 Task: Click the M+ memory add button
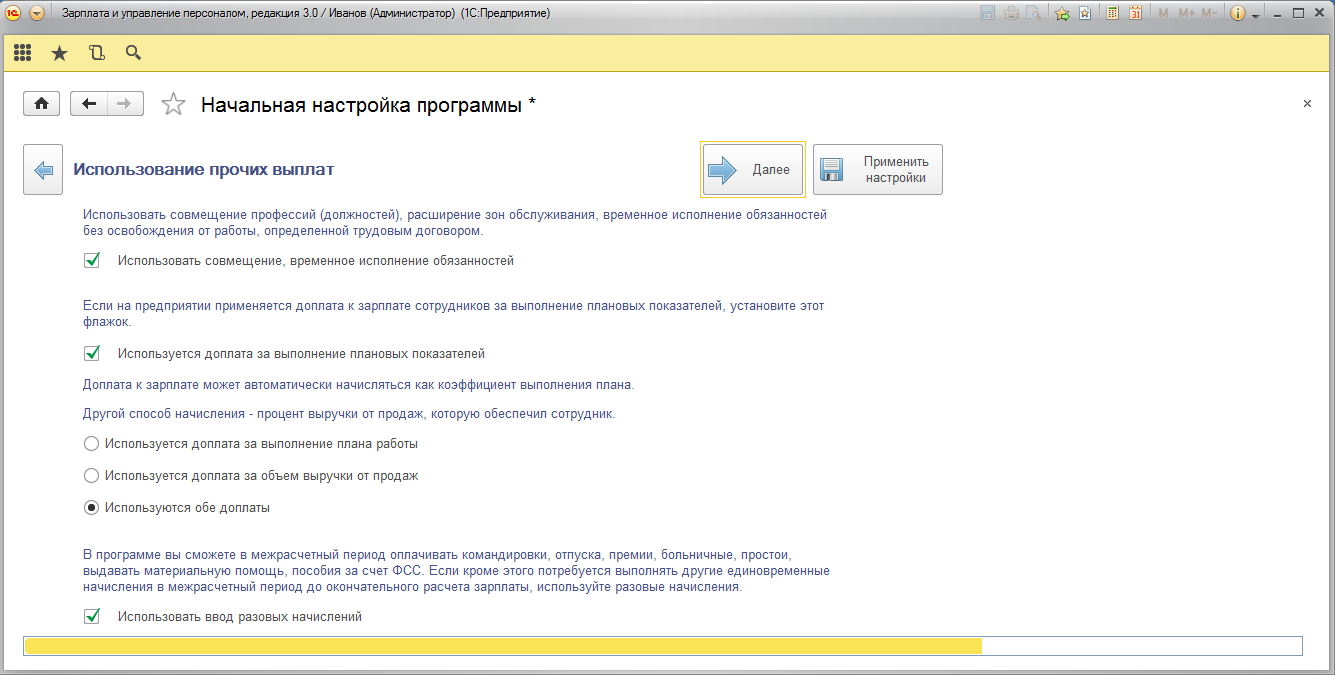click(1187, 13)
